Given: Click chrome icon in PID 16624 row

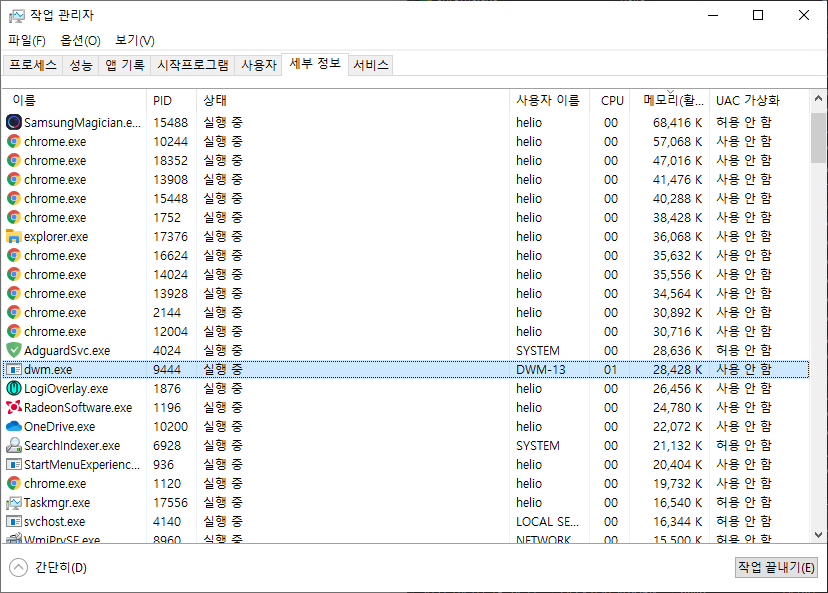Looking at the screenshot, I should 14,256.
